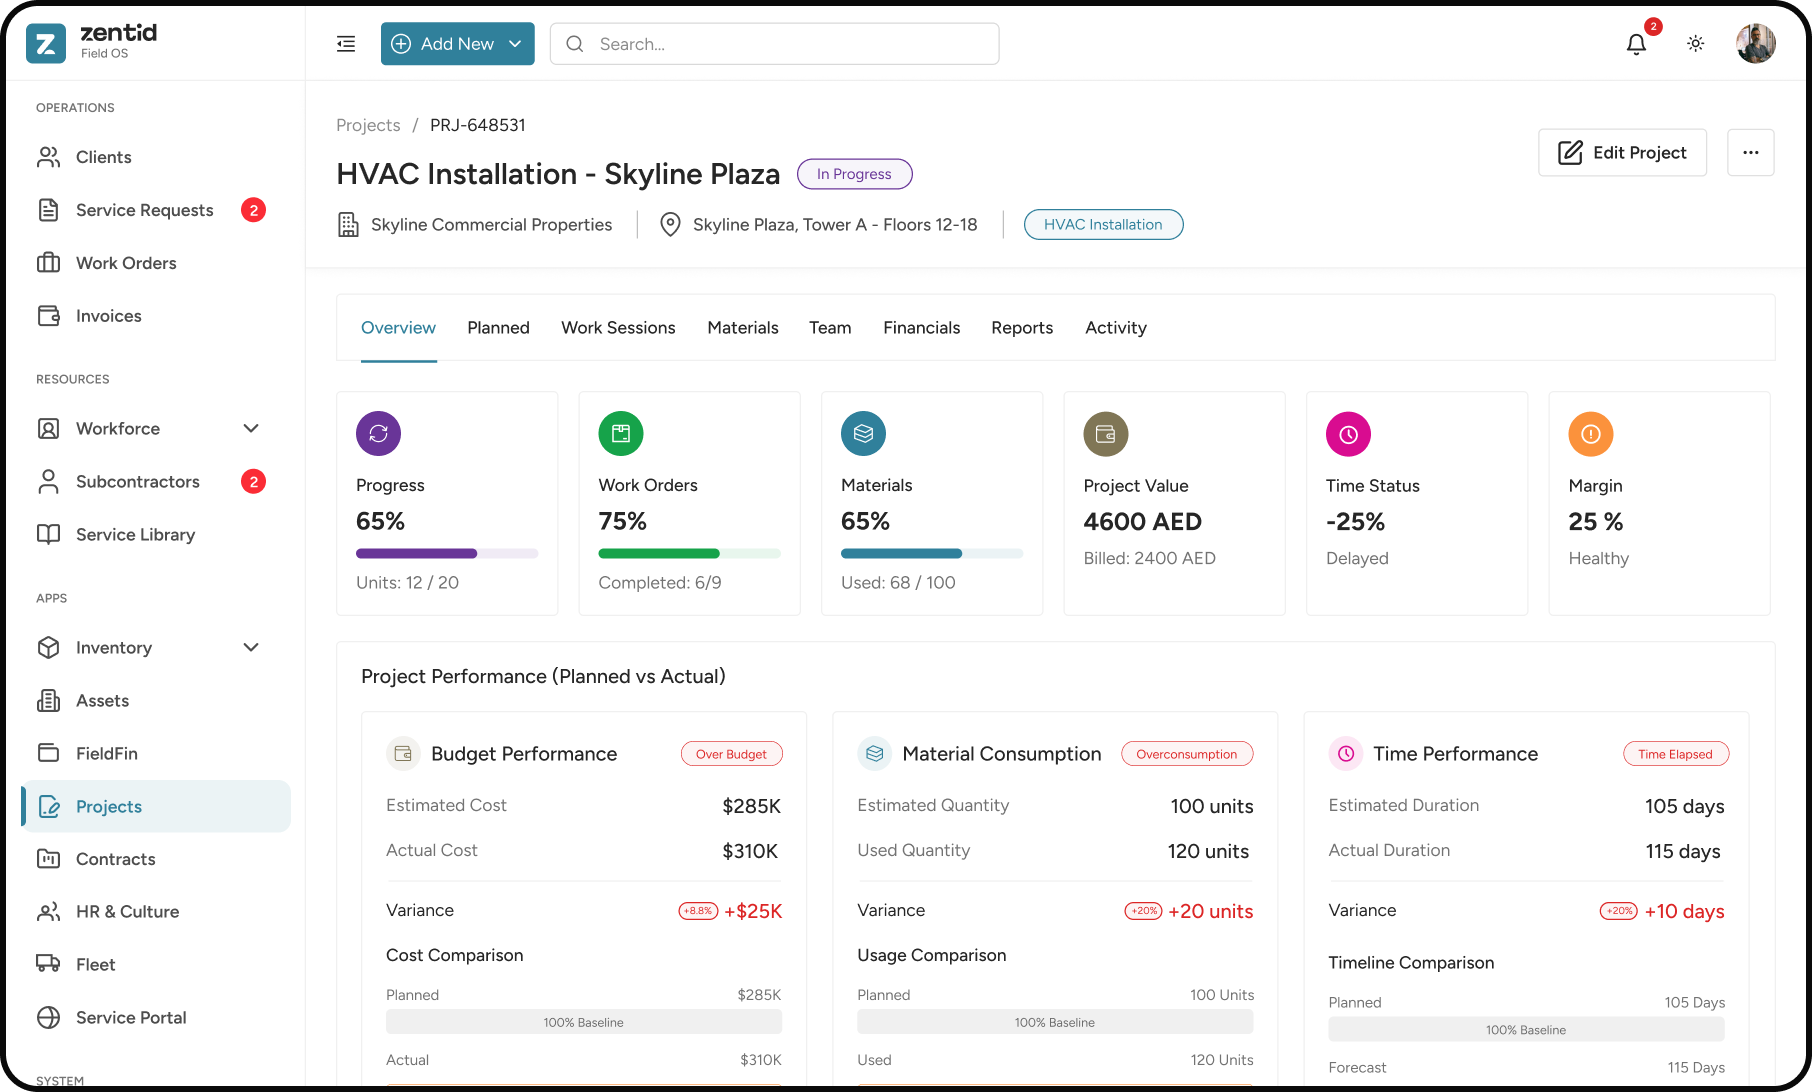Open the Add New dropdown
Screen dimensions: 1812x1092
(x=458, y=44)
